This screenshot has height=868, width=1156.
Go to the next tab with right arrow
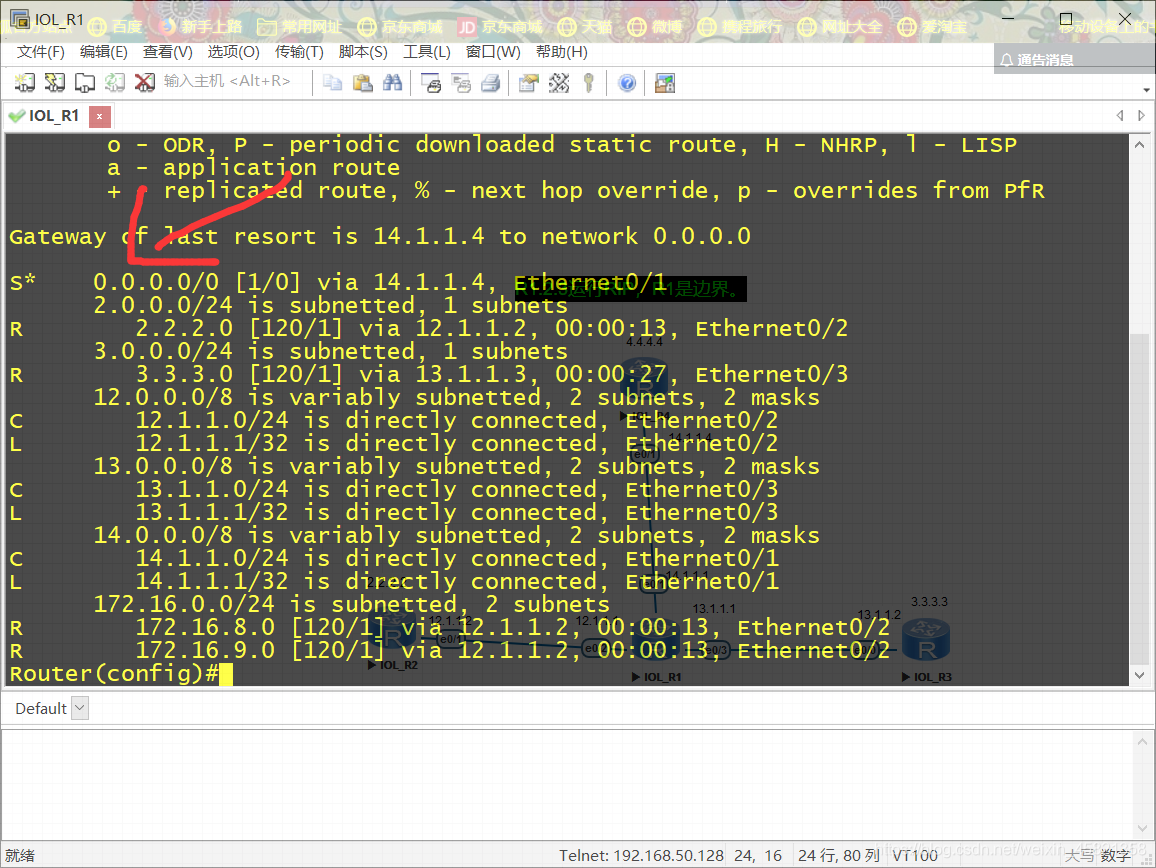coord(1141,115)
